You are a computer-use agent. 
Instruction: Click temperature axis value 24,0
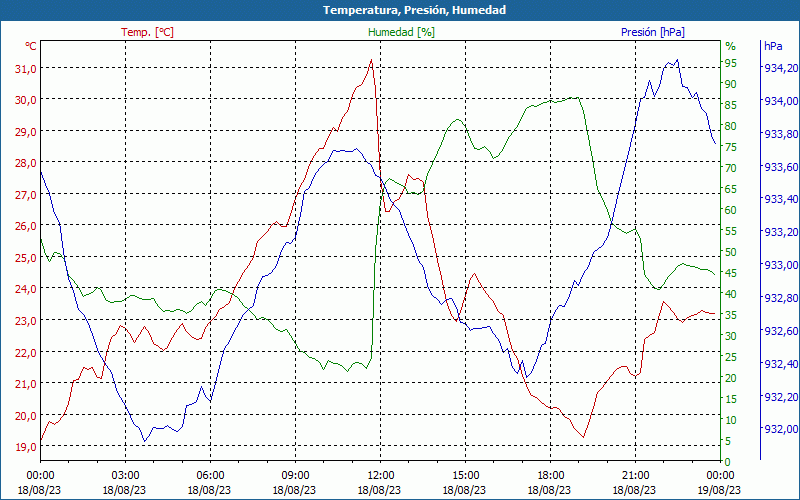26,289
